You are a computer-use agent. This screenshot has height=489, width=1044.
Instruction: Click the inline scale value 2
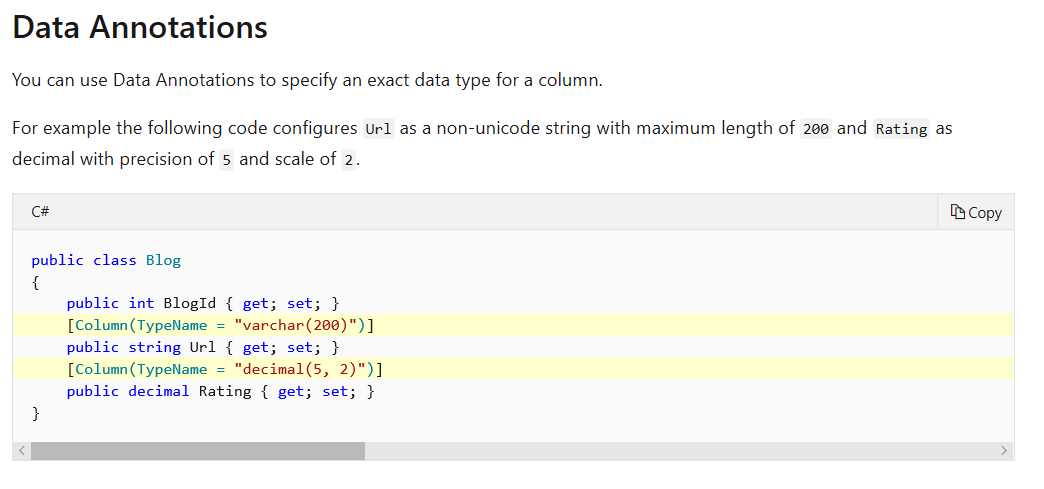(348, 161)
